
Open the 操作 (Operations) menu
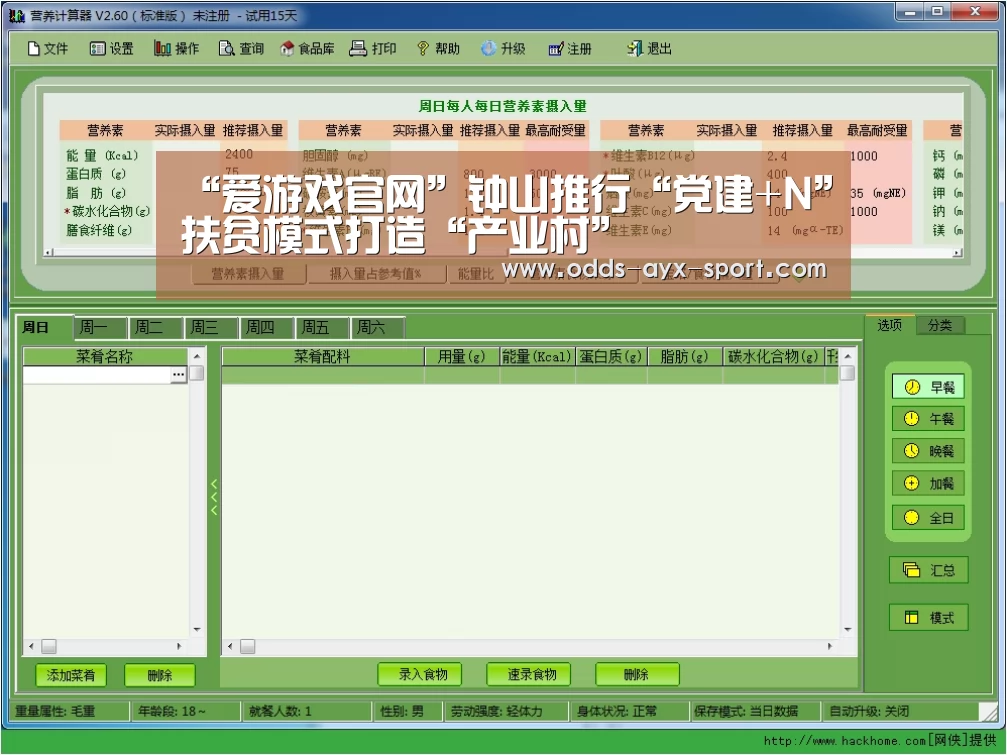pyautogui.click(x=177, y=48)
